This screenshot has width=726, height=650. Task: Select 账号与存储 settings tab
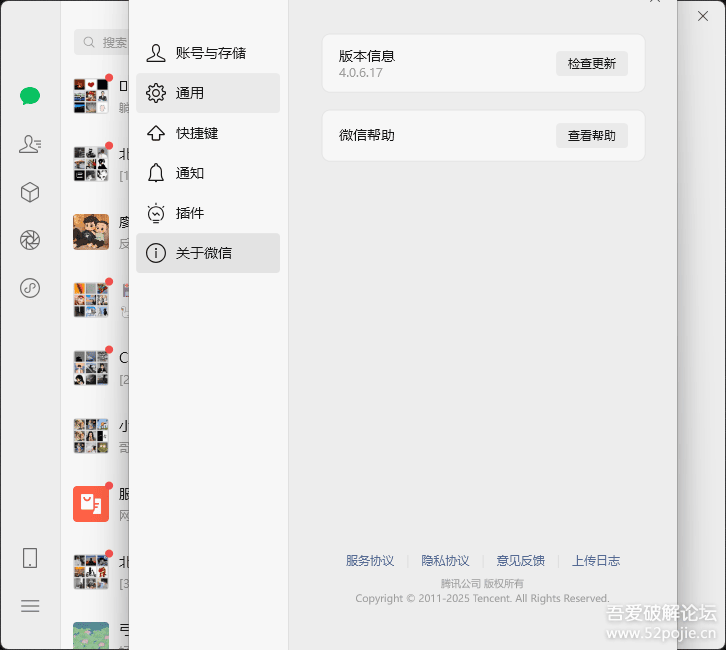(208, 53)
